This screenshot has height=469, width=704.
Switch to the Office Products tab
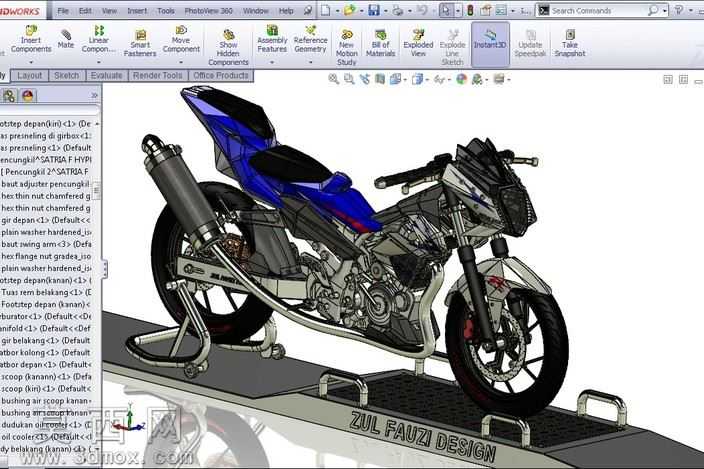tap(221, 75)
